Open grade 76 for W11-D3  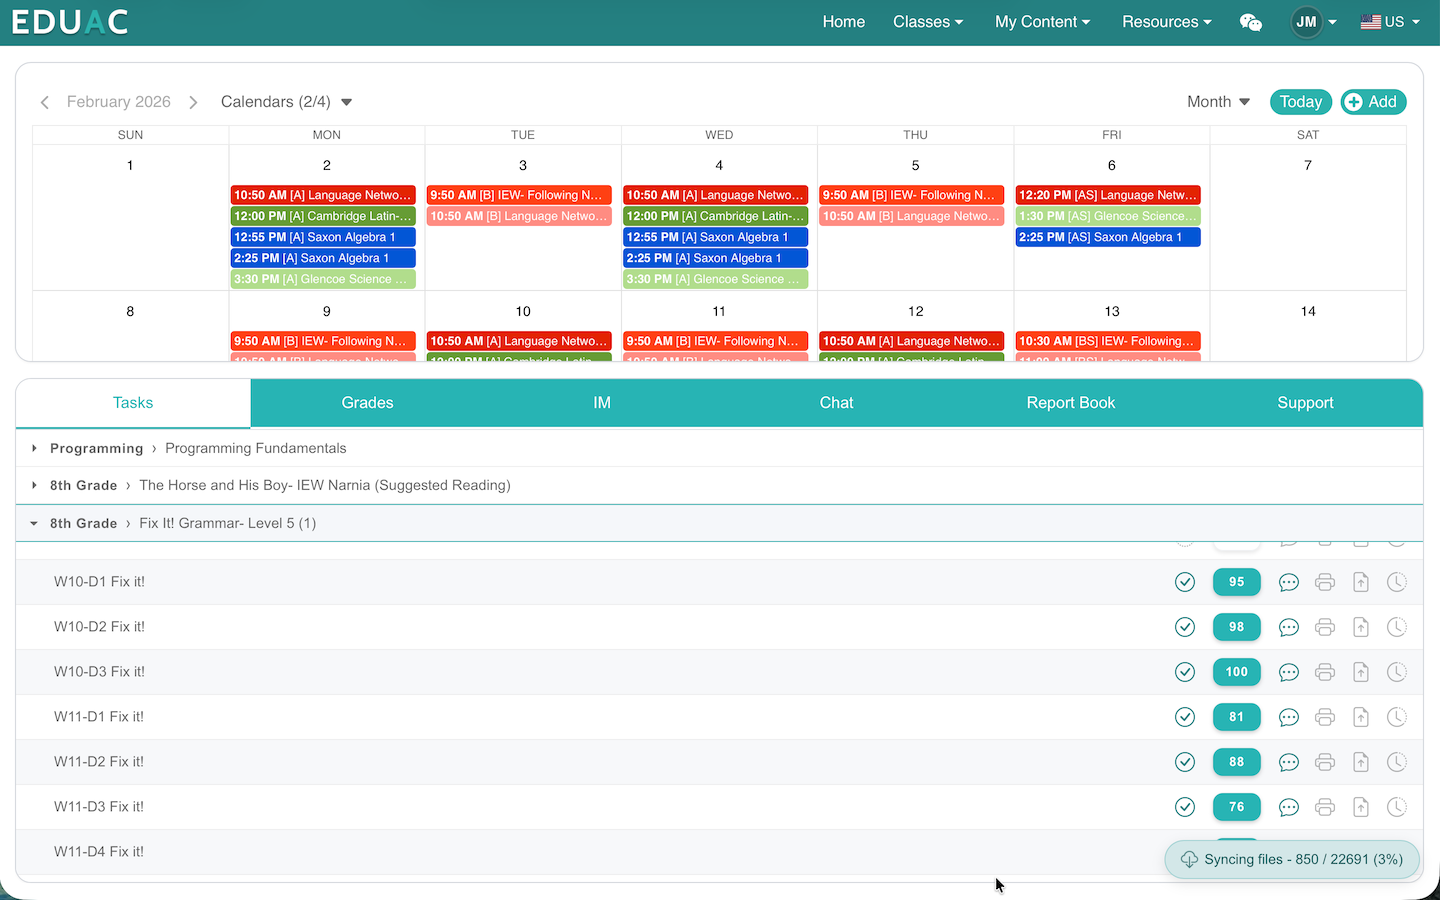pos(1237,807)
